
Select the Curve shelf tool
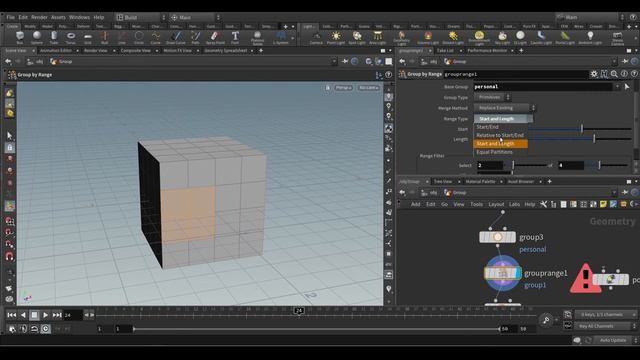coord(156,38)
